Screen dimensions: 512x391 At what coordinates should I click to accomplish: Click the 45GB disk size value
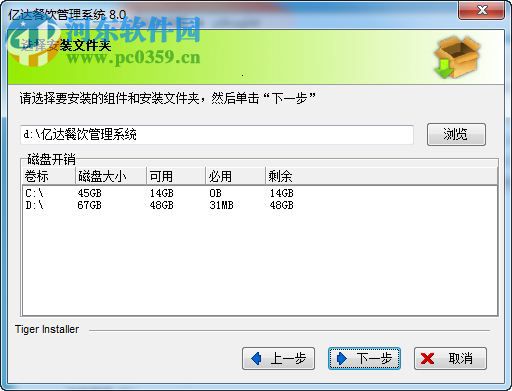point(90,193)
